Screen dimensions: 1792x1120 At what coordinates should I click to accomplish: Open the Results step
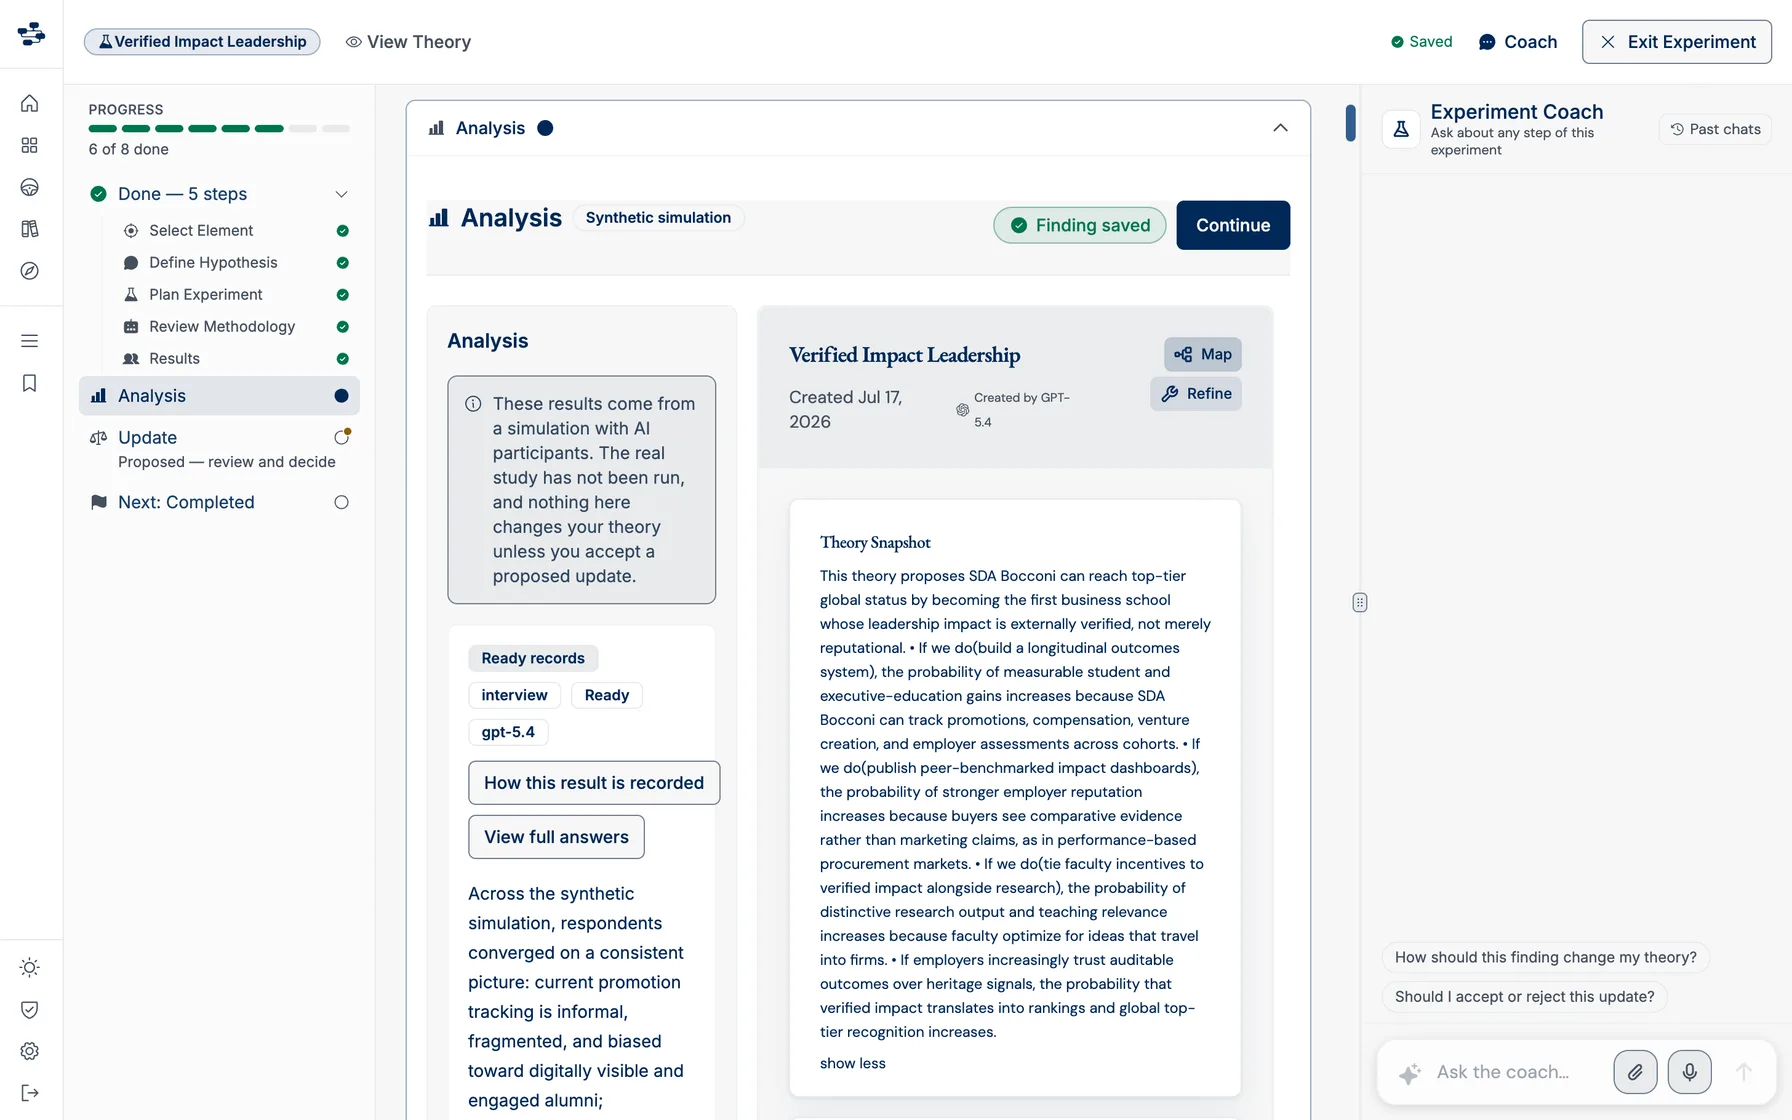click(174, 358)
